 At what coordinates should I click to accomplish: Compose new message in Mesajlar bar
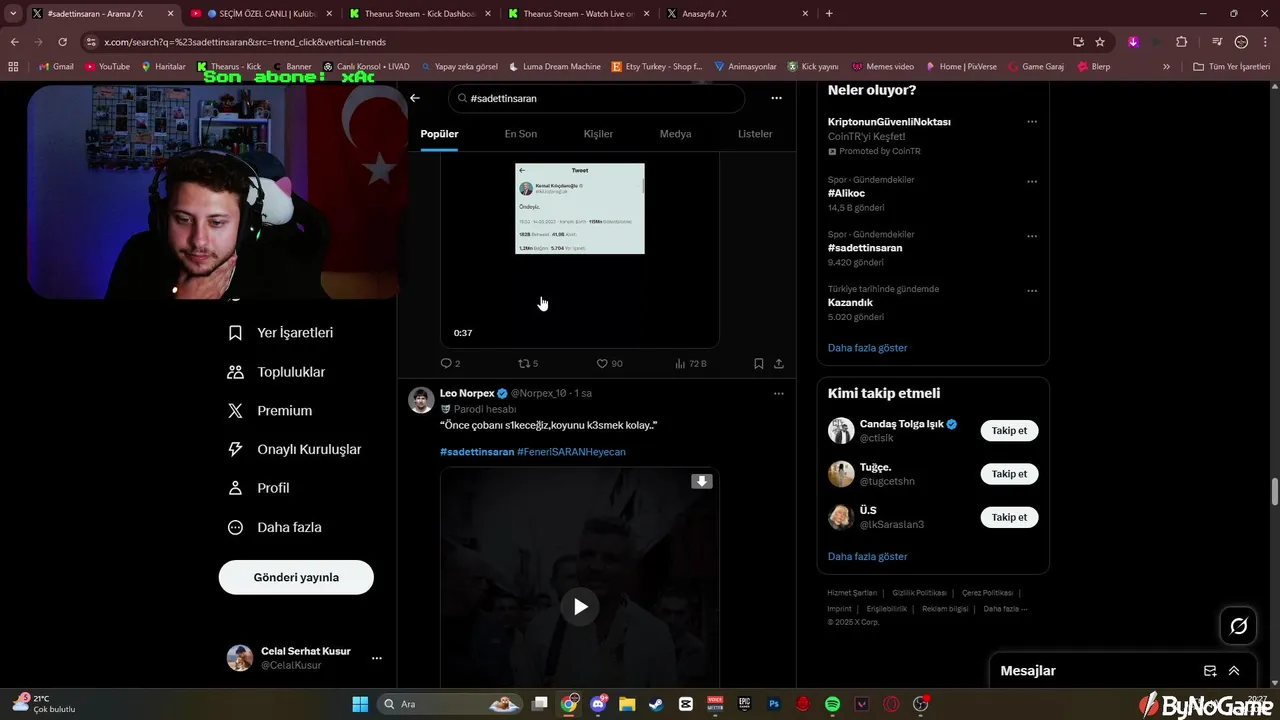click(1210, 671)
